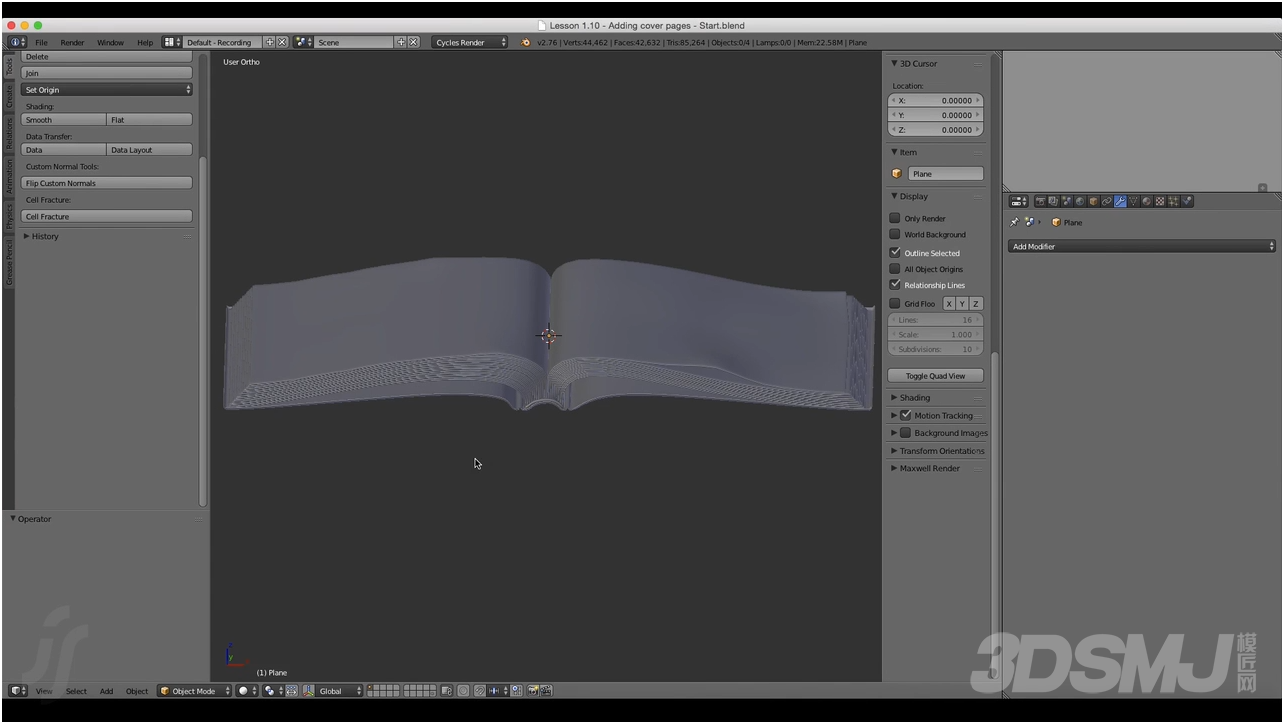The width and height of the screenshot is (1284, 724).
Task: Open the Render properties tab (camera icon)
Action: tap(1040, 201)
